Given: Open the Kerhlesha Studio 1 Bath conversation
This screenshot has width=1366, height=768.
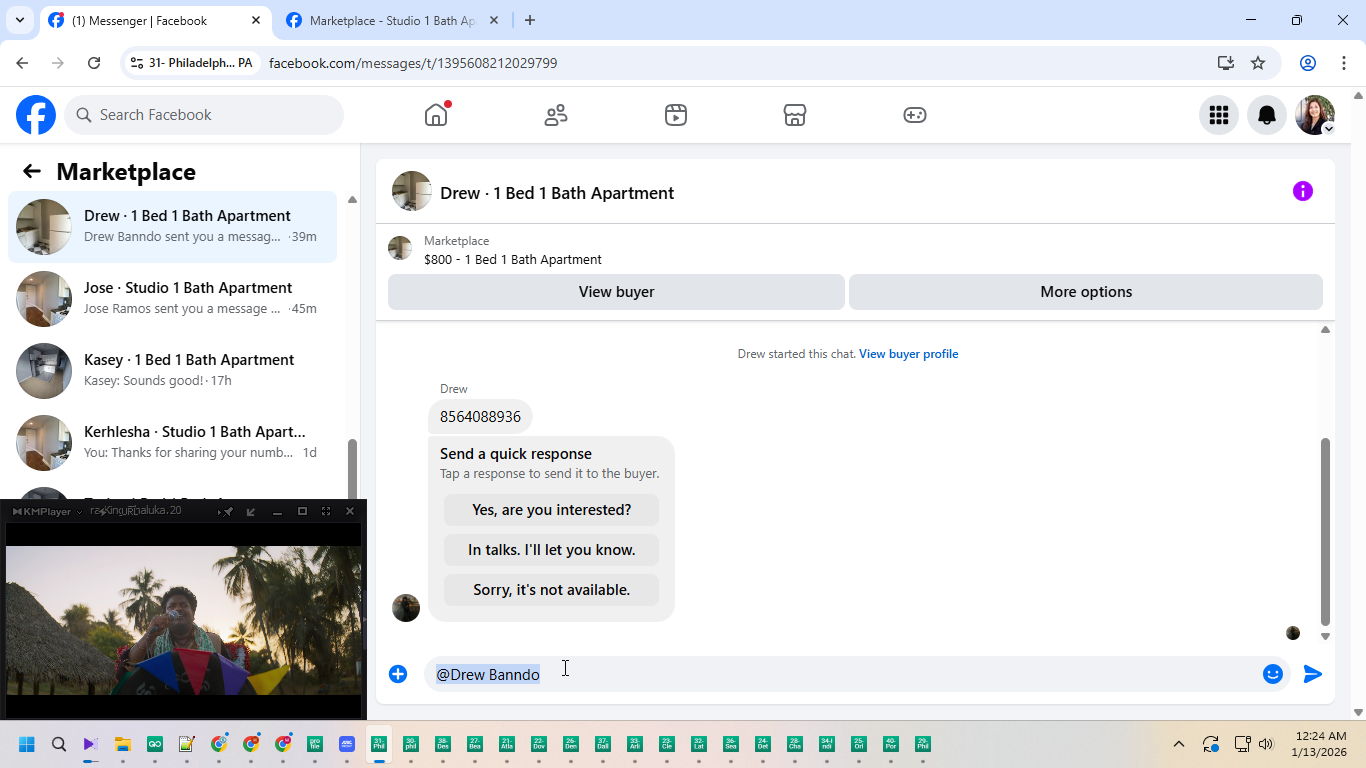Looking at the screenshot, I should coord(172,443).
